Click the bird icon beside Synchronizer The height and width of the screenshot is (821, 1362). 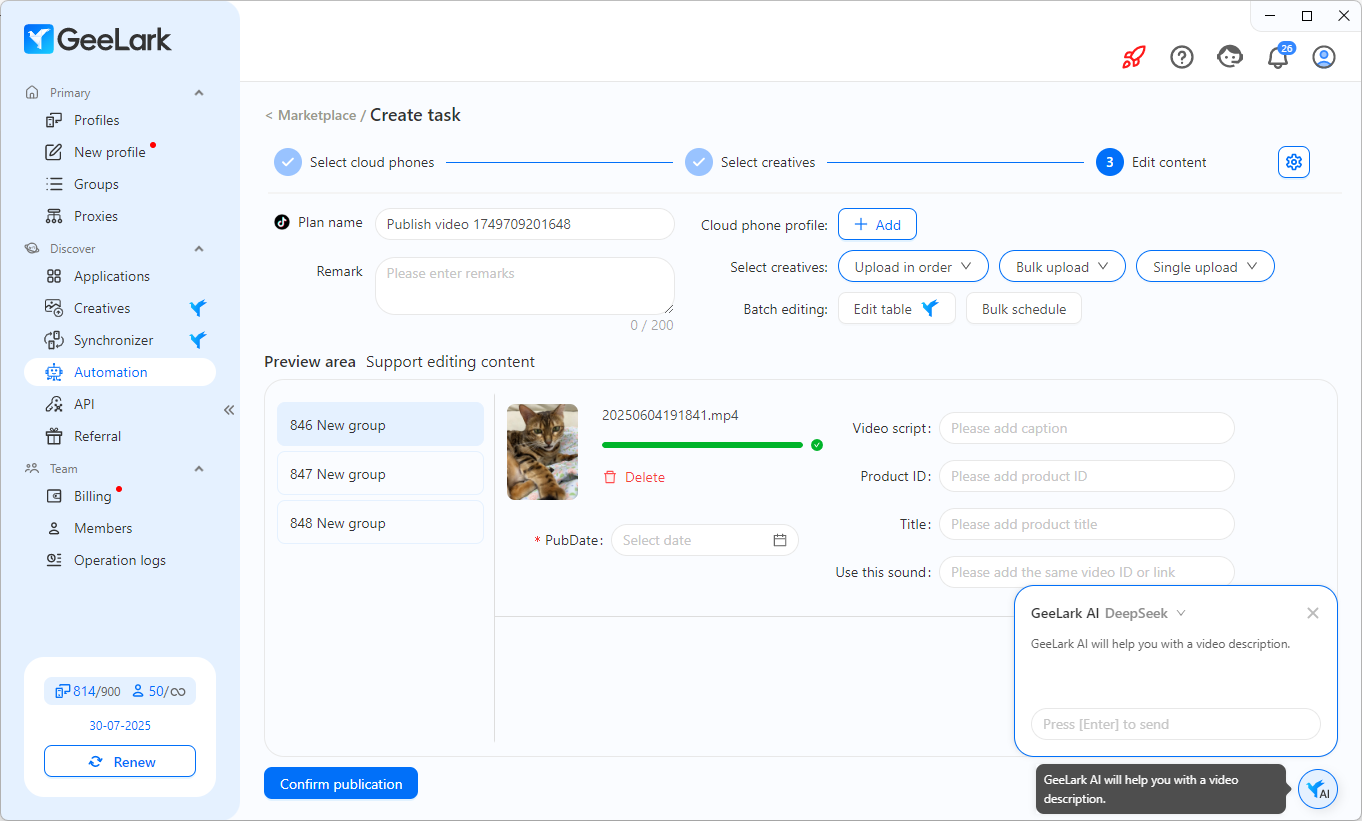click(x=198, y=340)
